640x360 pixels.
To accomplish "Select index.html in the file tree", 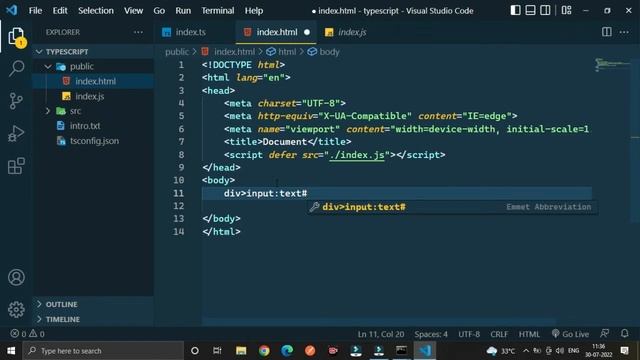I will coord(93,81).
